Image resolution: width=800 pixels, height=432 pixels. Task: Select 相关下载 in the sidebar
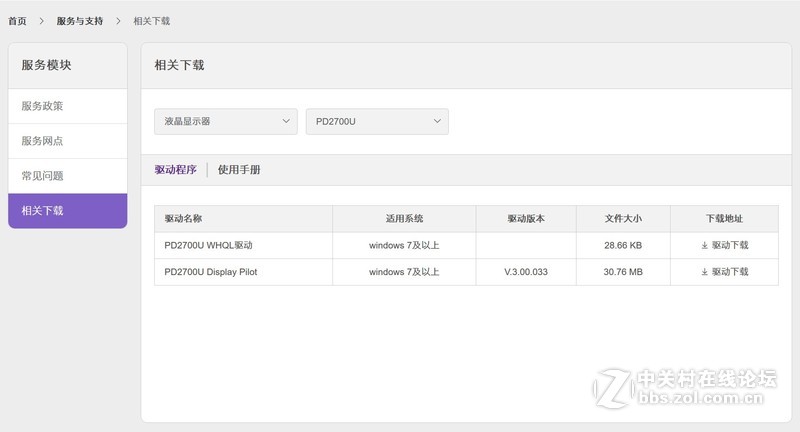(67, 211)
